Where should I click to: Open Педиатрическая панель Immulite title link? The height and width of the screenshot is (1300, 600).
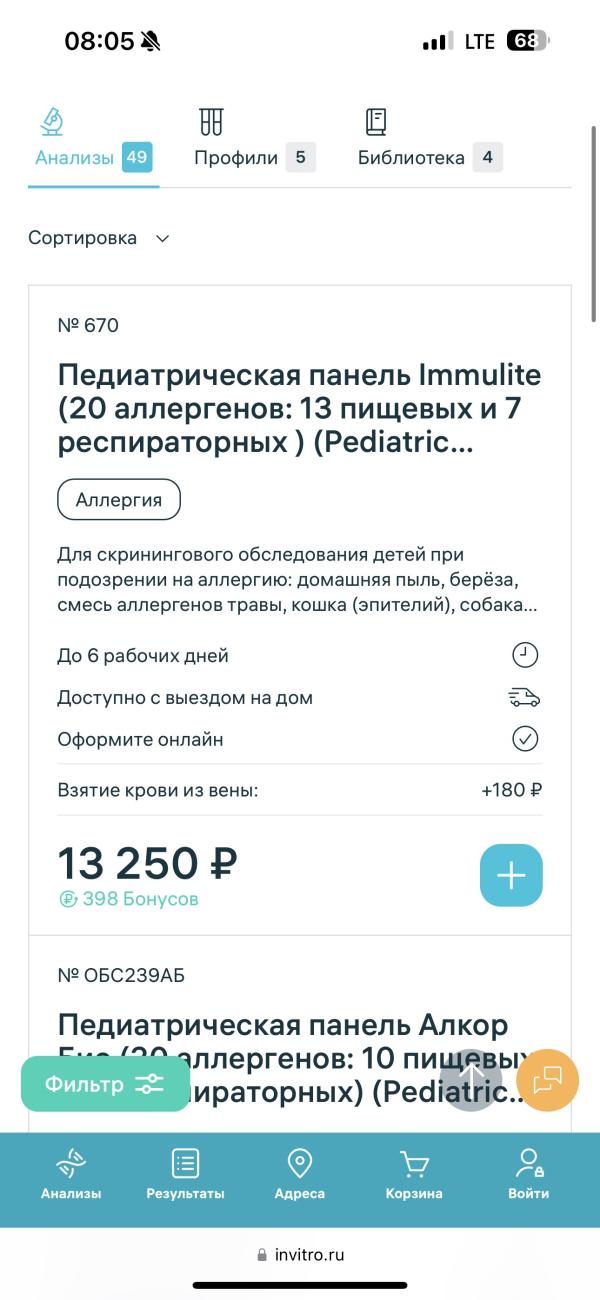click(x=298, y=409)
